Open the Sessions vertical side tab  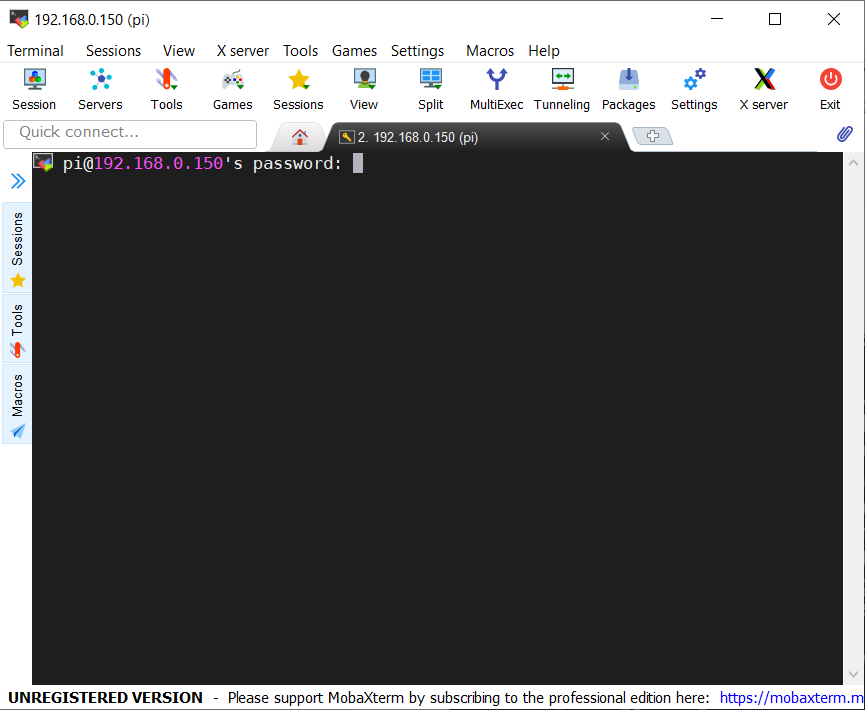click(17, 247)
